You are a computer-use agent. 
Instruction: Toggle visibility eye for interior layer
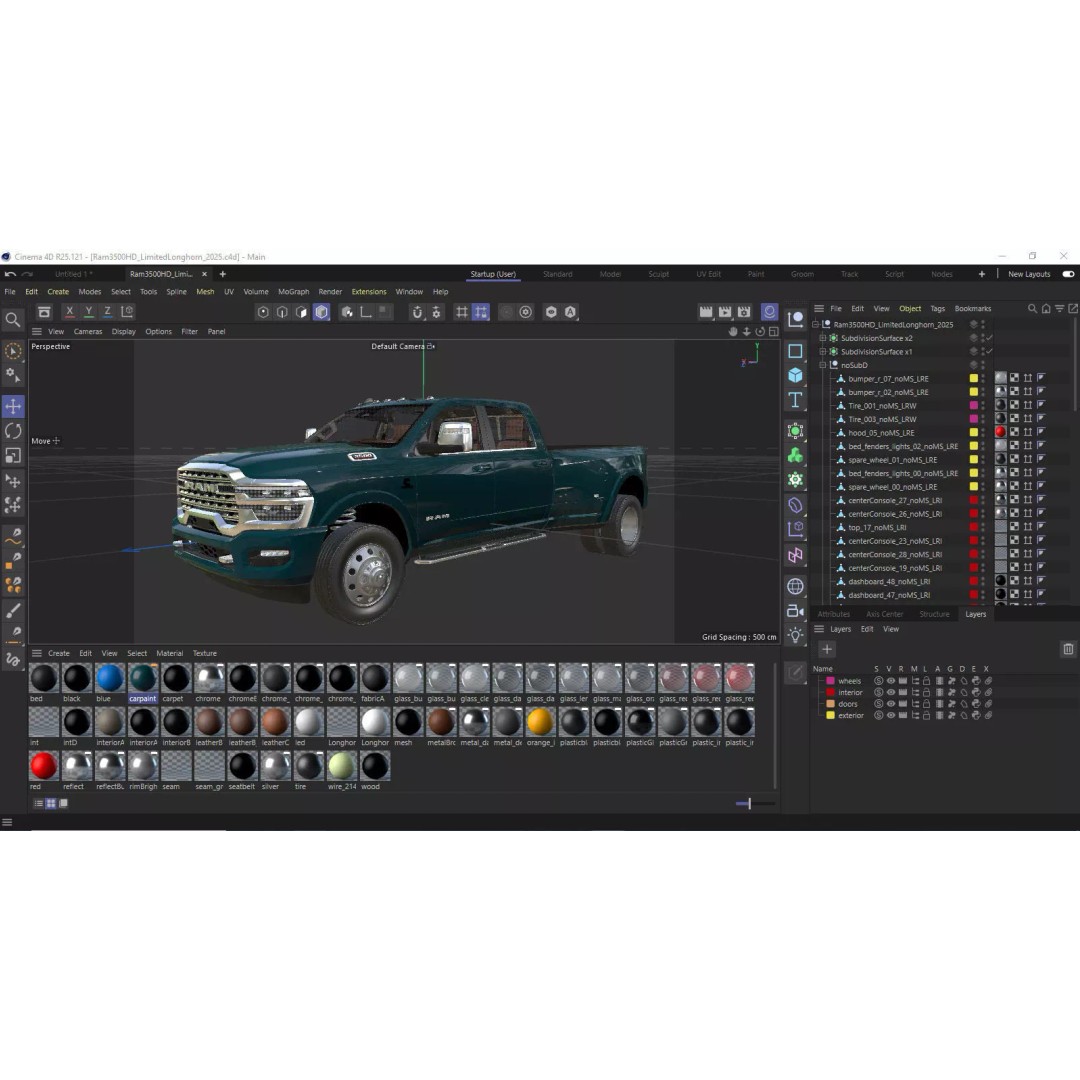pyautogui.click(x=891, y=692)
